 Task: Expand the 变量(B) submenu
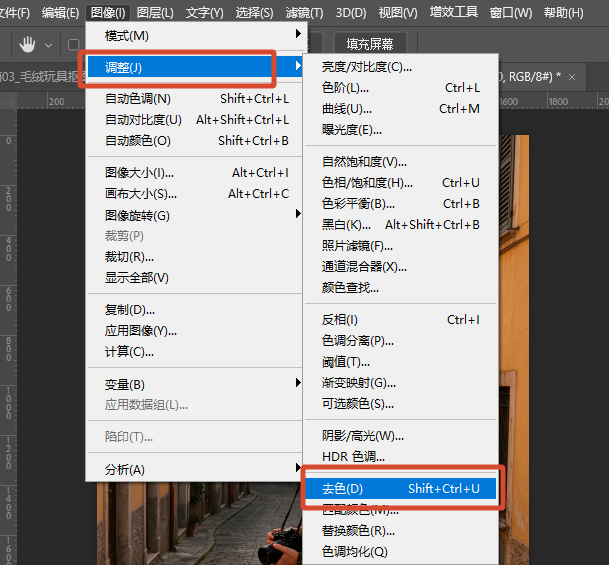(x=194, y=384)
